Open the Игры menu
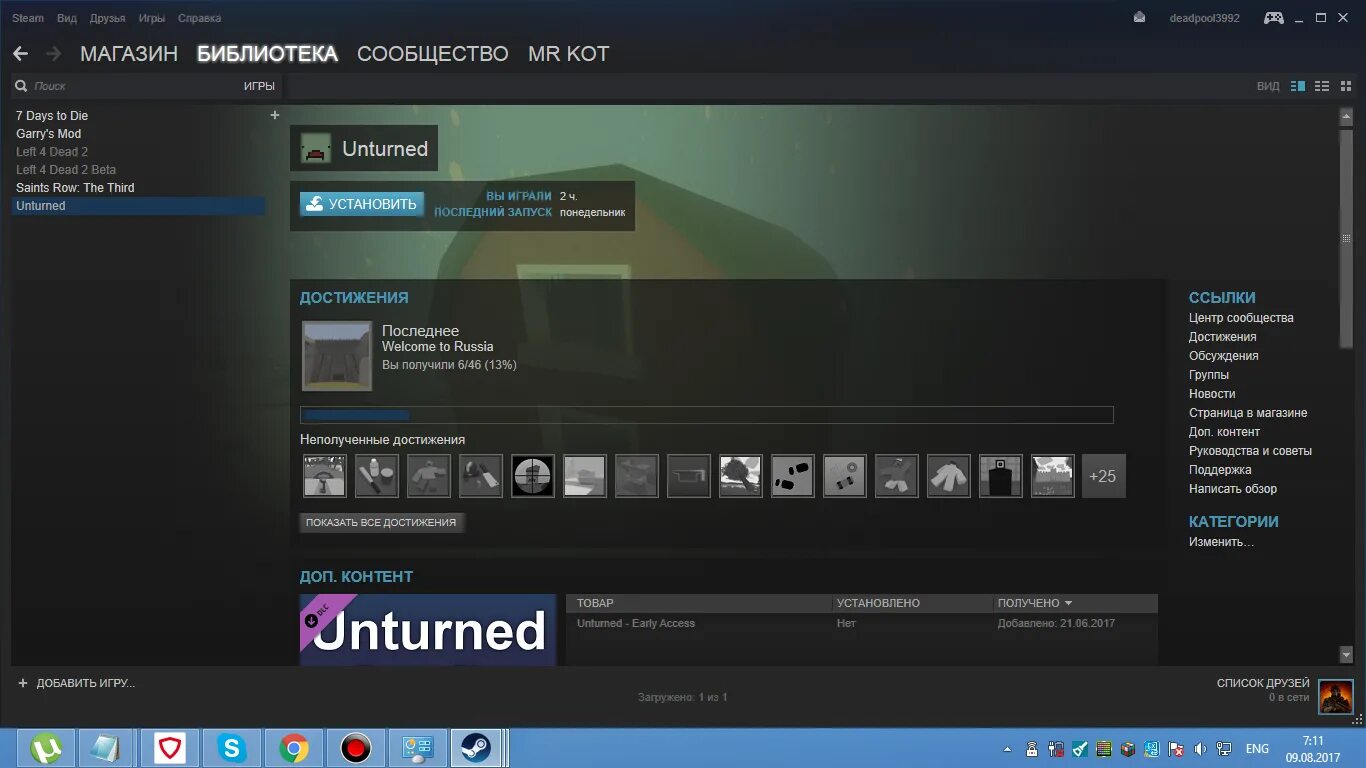Screen dimensions: 1366x768 [x=152, y=18]
